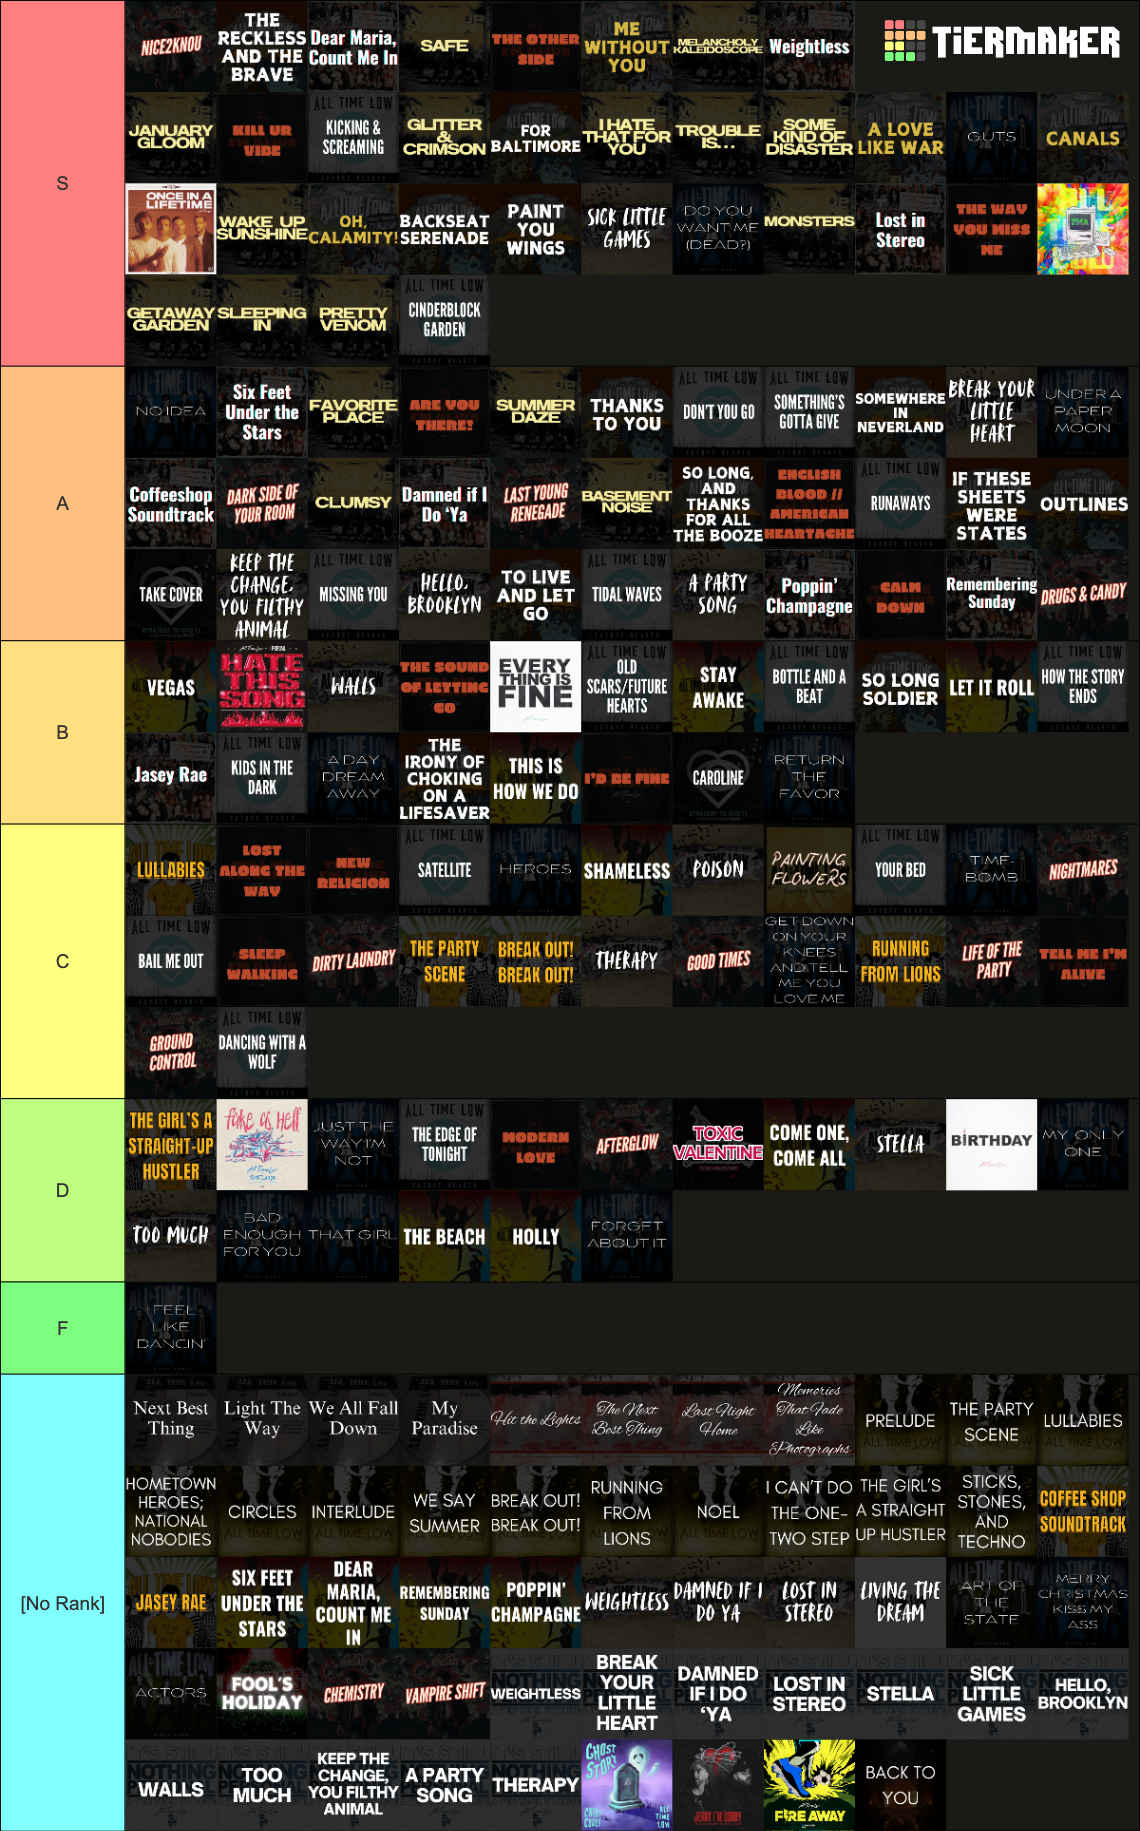Select the Dark Side of Your Room tile

click(262, 503)
